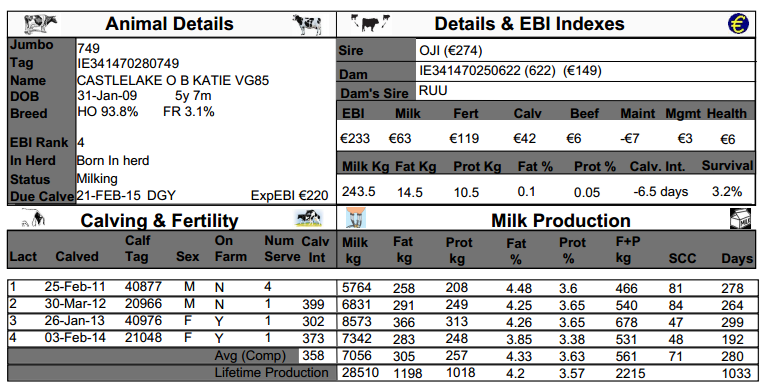The height and width of the screenshot is (391, 764).
Task: Click the Avg (Comp) calving interval 358
Action: 313,356
